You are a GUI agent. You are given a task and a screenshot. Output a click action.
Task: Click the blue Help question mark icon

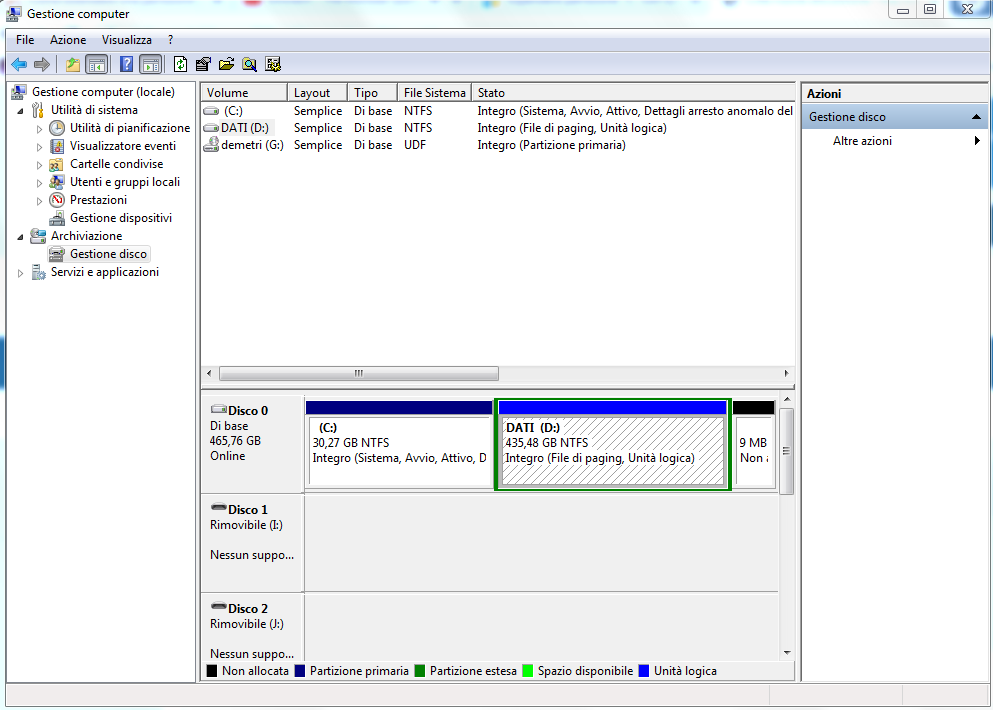(127, 65)
